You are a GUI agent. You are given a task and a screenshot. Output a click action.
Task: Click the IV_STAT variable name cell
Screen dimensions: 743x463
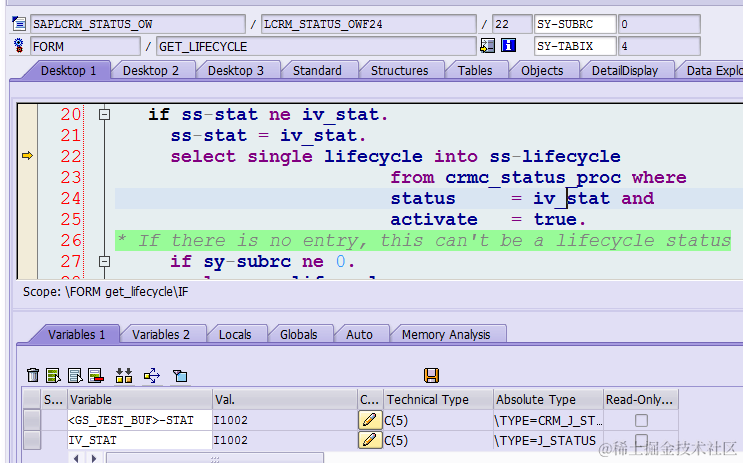[140, 440]
